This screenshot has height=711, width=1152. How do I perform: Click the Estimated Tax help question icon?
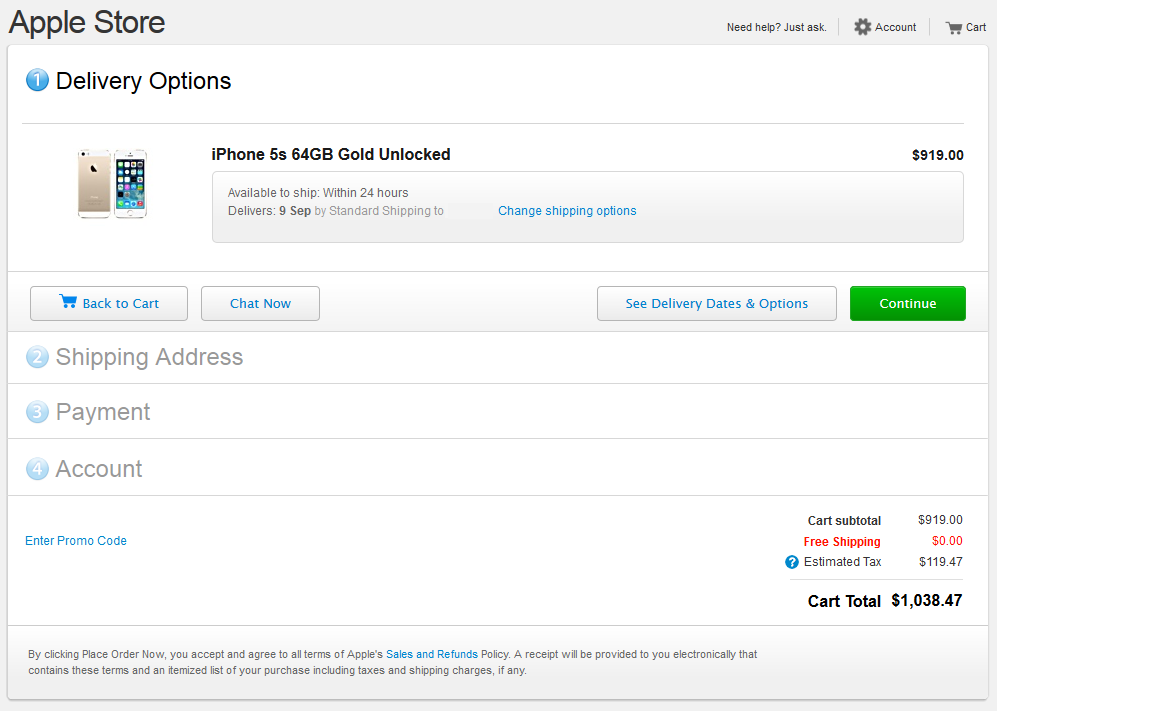click(x=791, y=562)
